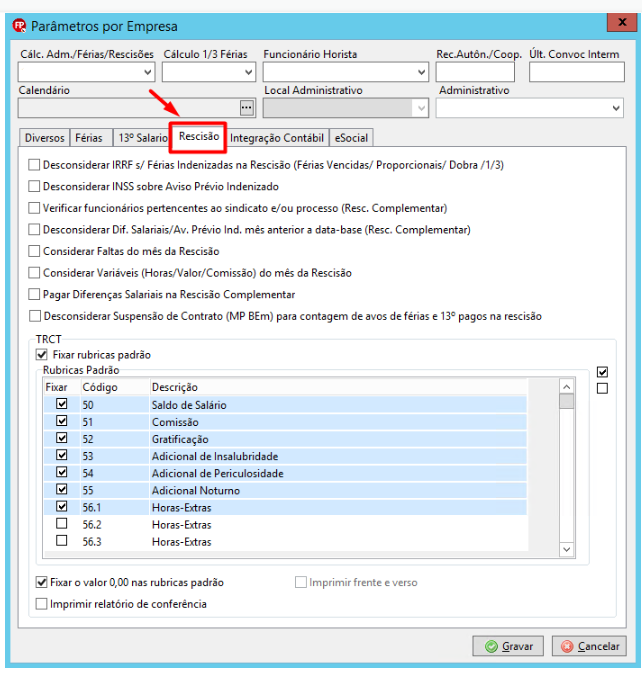Select Saldo de Salário description cell

point(338,405)
